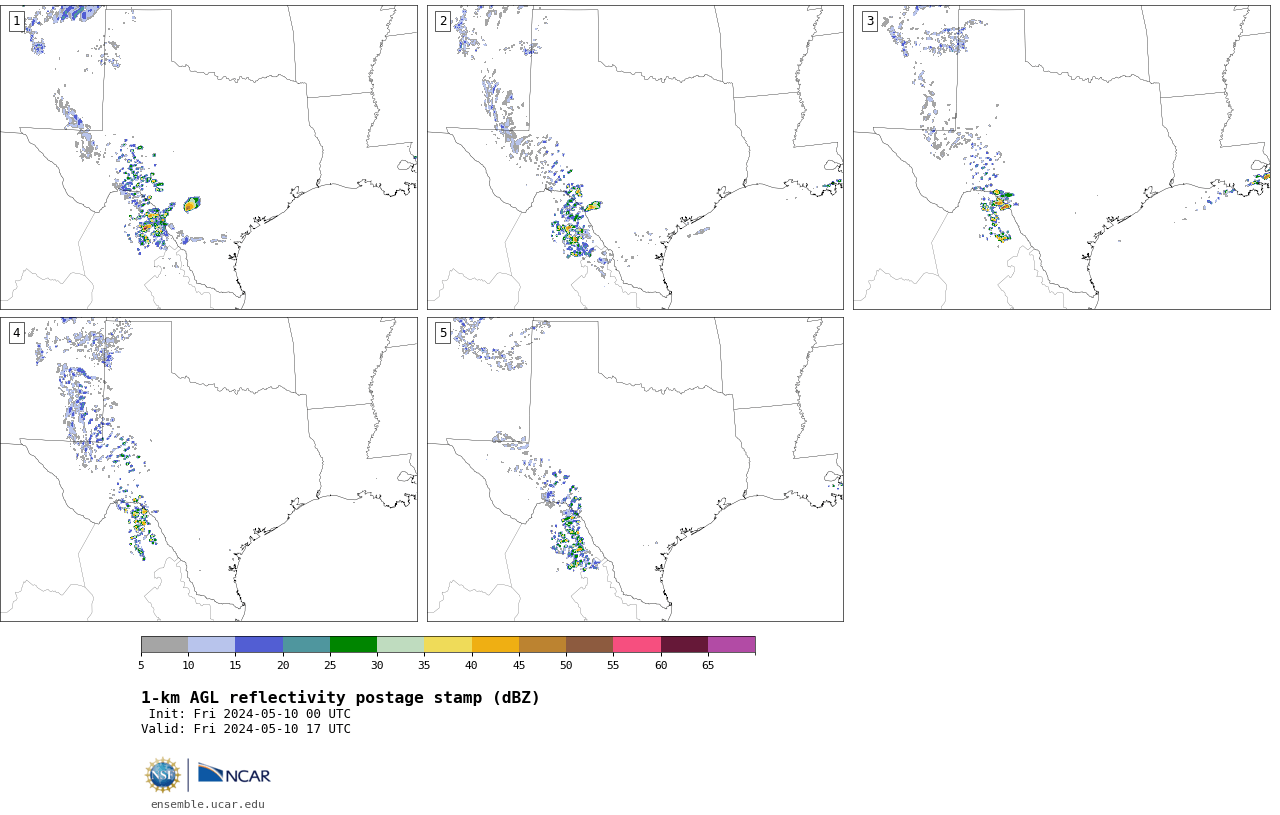Click the reflectivity postage stamp title

point(340,698)
